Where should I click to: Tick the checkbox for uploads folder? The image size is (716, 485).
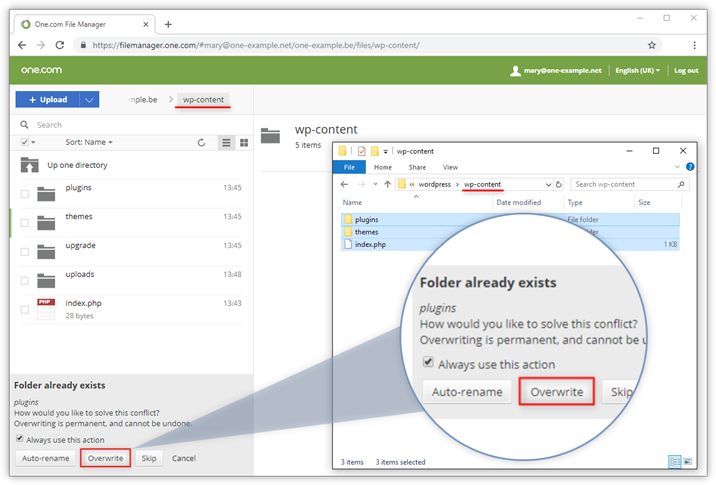pos(25,280)
